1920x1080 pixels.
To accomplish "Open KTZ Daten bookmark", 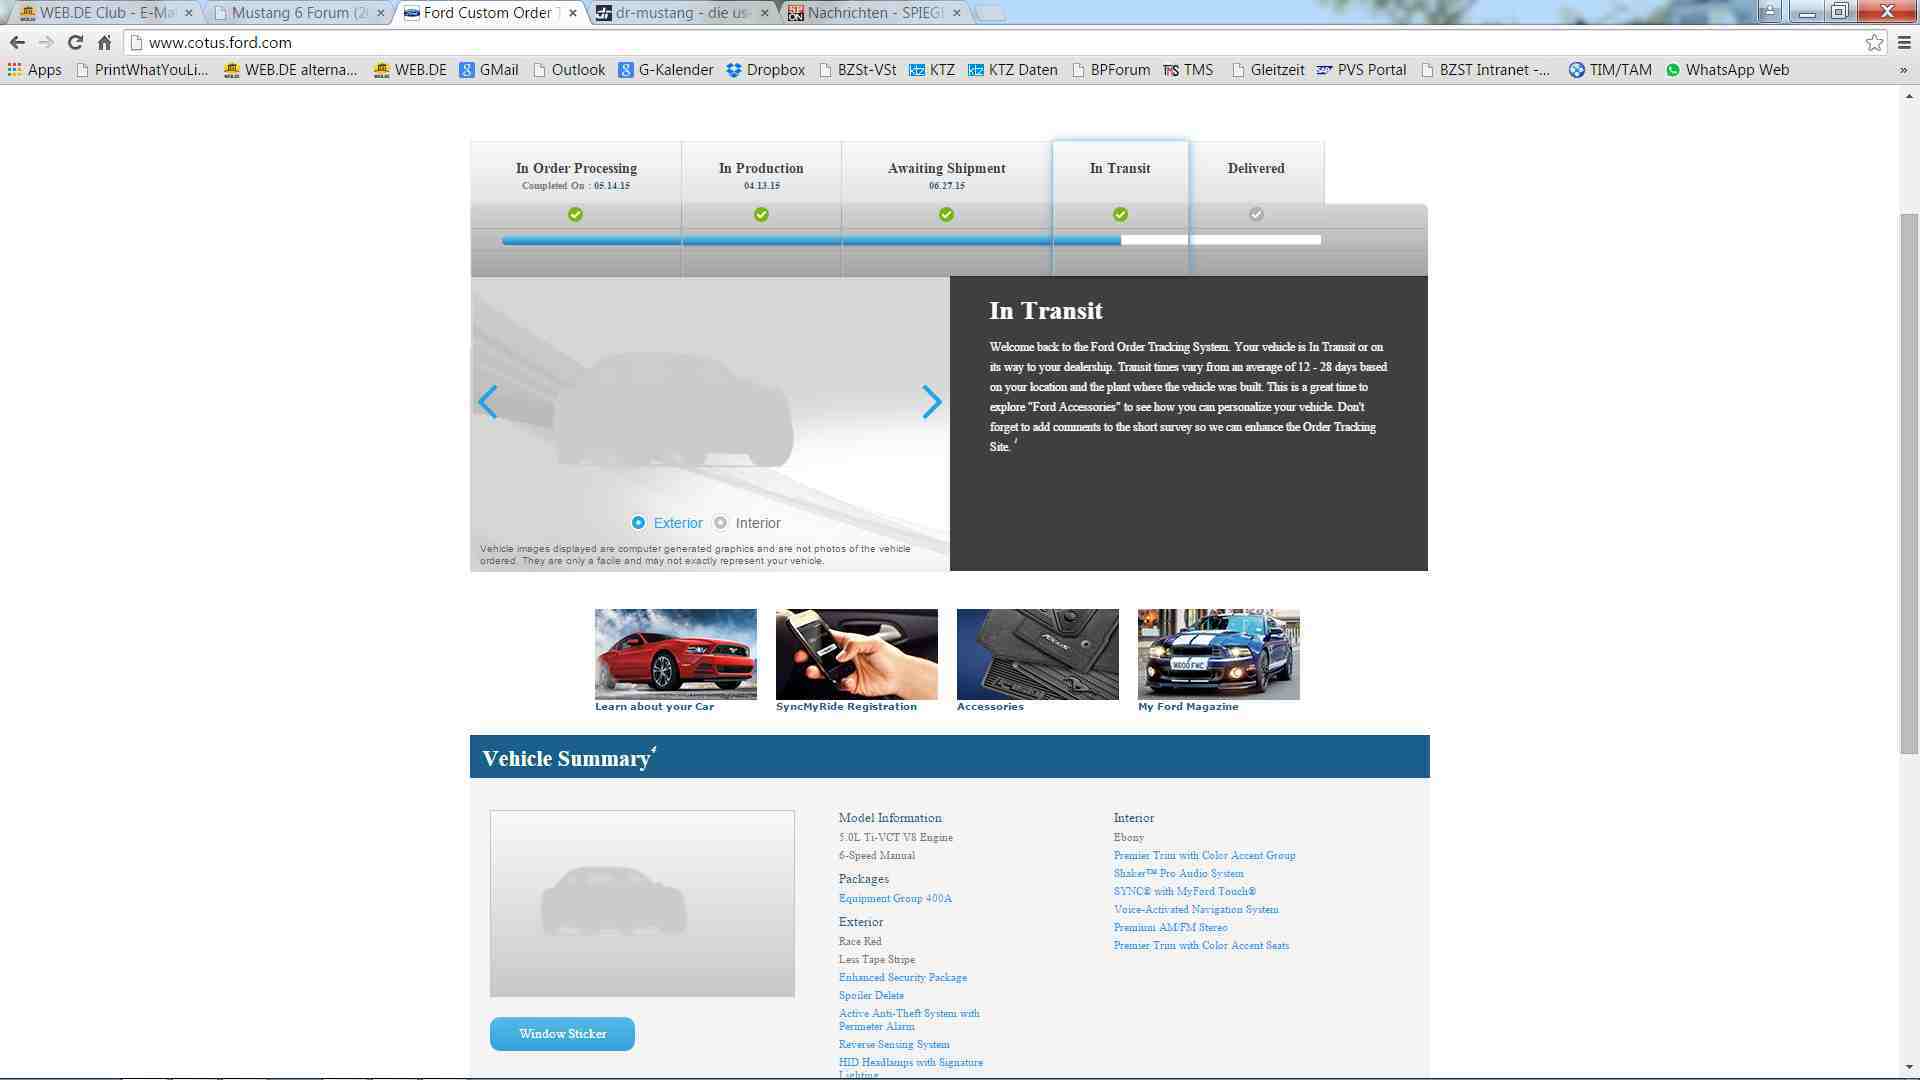I will pyautogui.click(x=1012, y=70).
